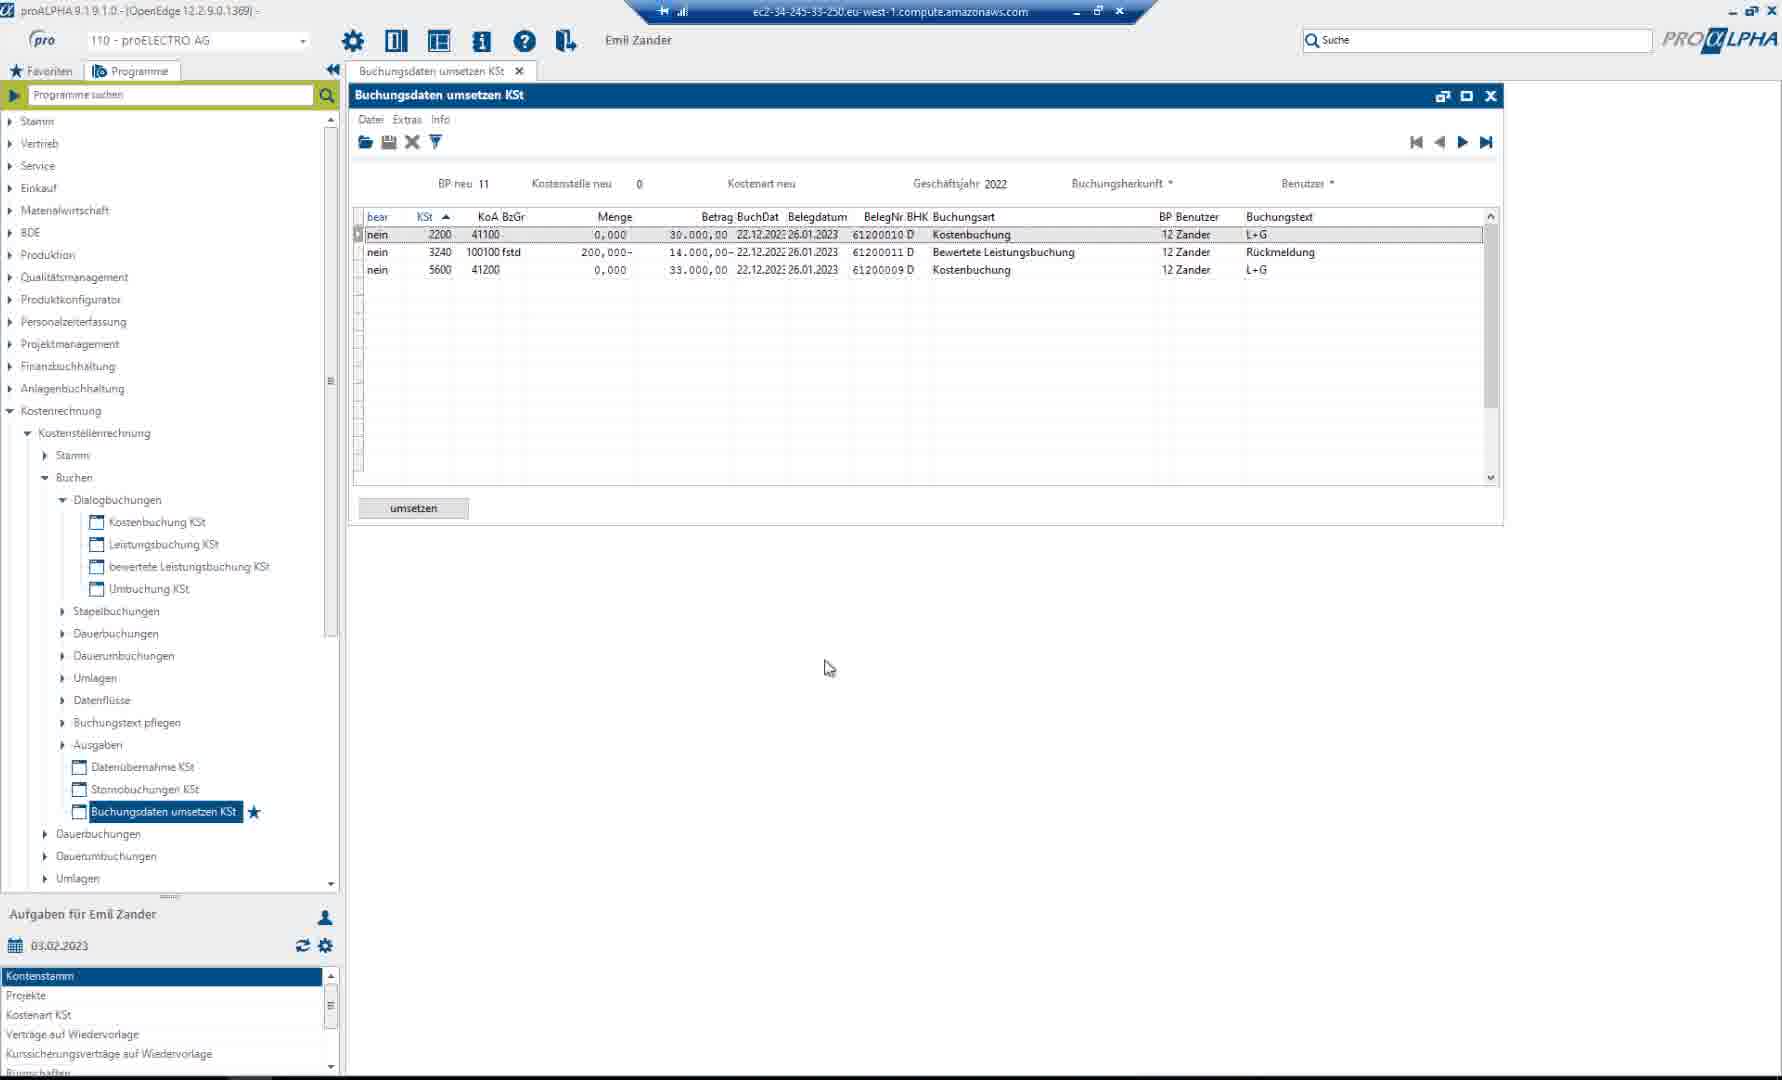Collapse the sidebar with double-arrow icon

332,69
